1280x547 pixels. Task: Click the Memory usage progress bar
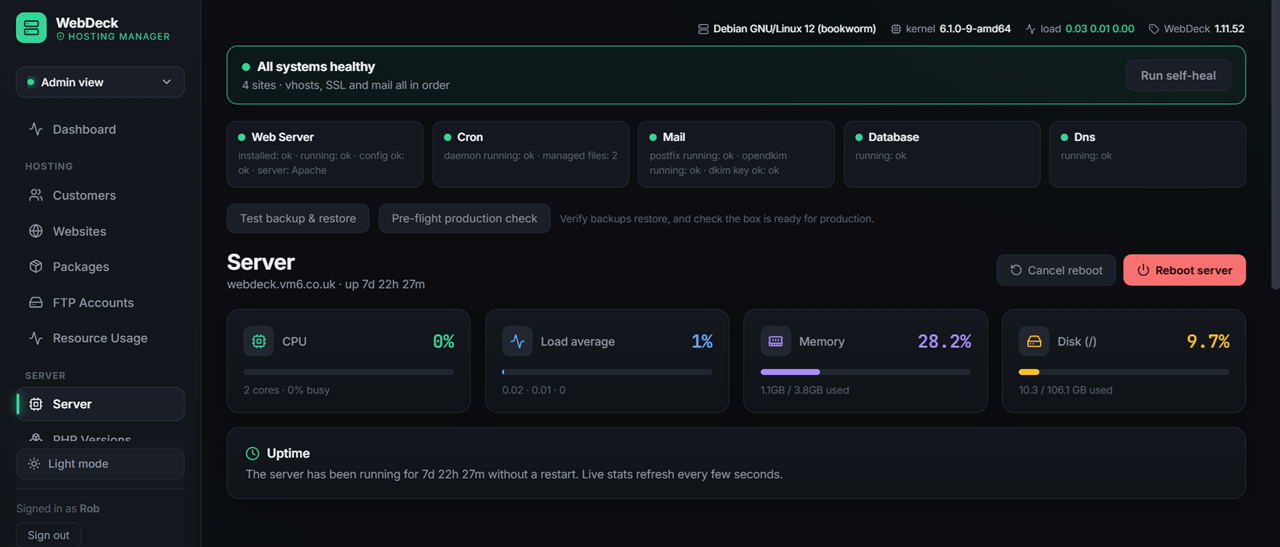pos(865,372)
